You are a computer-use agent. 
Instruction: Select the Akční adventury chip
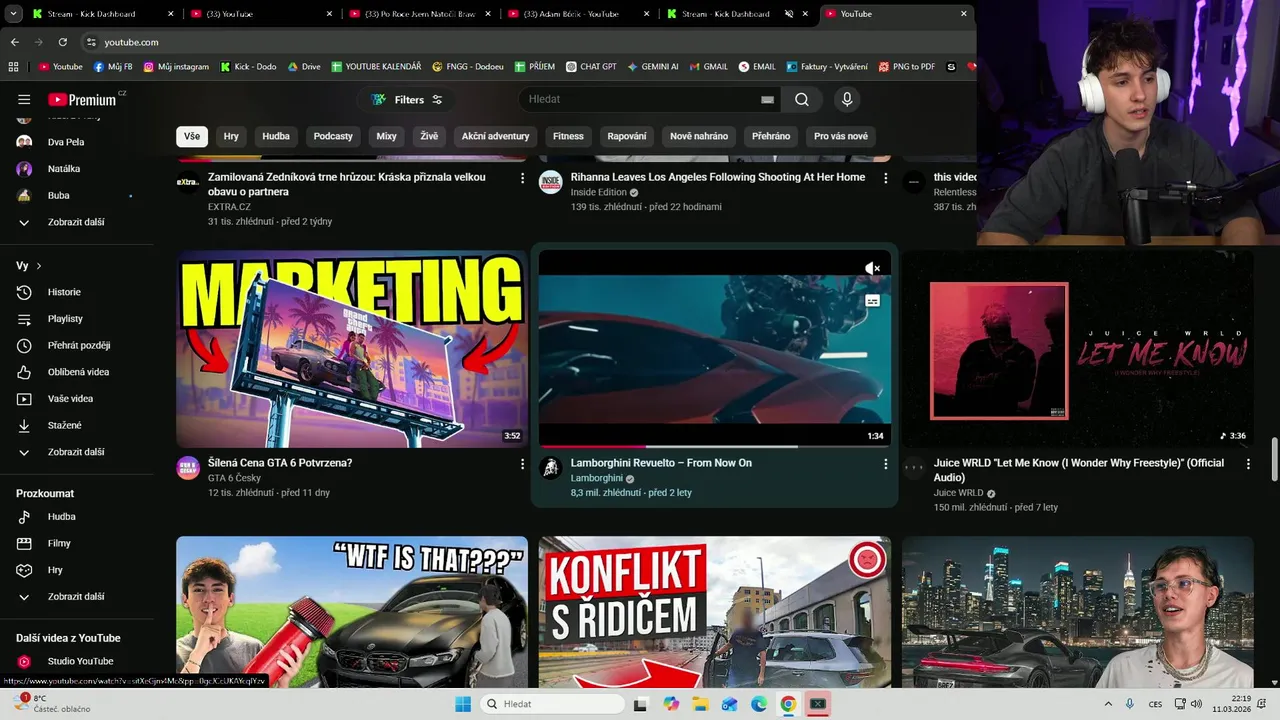pyautogui.click(x=495, y=136)
